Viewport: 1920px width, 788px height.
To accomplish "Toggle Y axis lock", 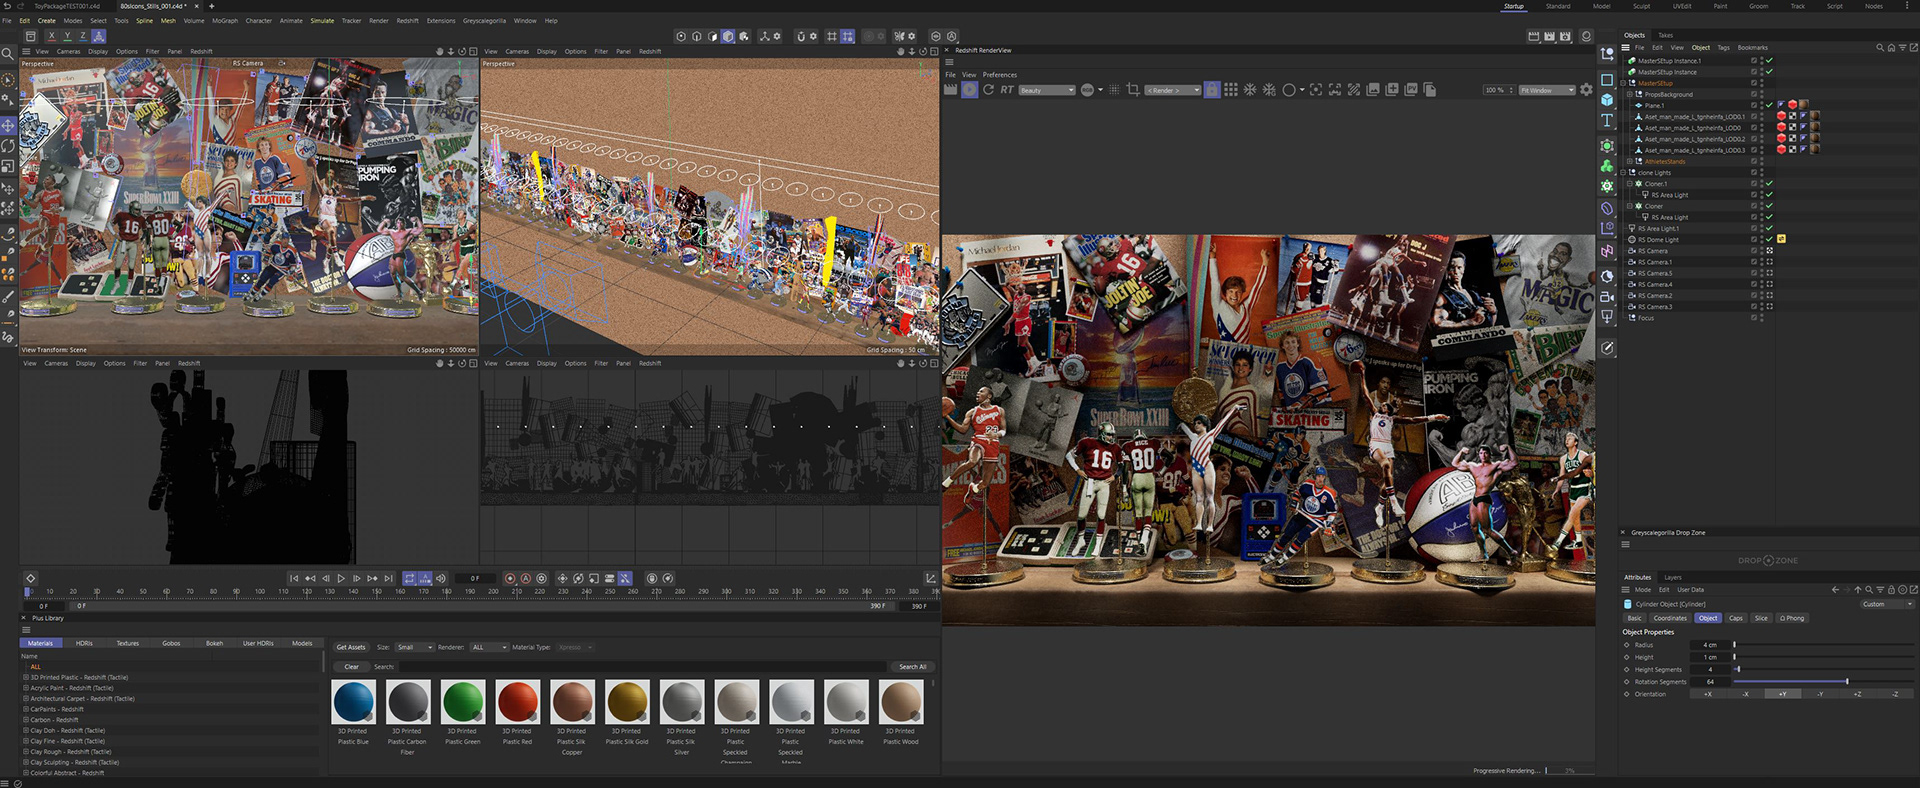I will click(68, 36).
